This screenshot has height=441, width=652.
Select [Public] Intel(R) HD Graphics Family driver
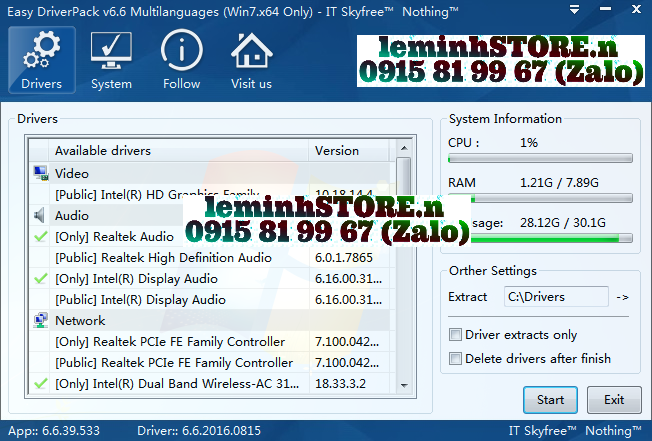[x=157, y=194]
